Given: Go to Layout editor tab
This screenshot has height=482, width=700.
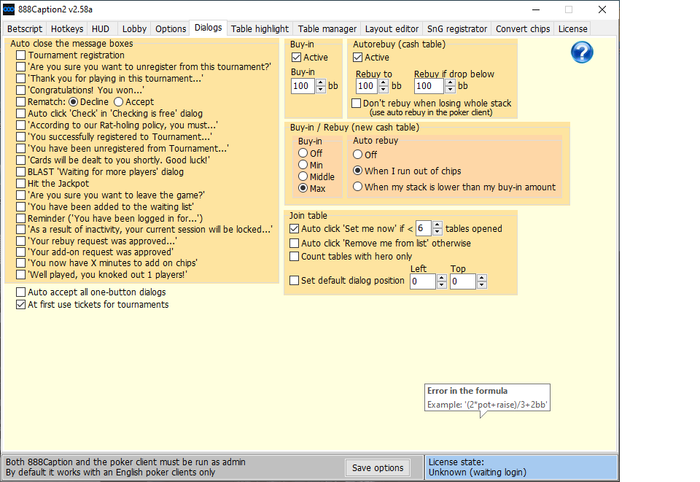Looking at the screenshot, I should [x=392, y=29].
